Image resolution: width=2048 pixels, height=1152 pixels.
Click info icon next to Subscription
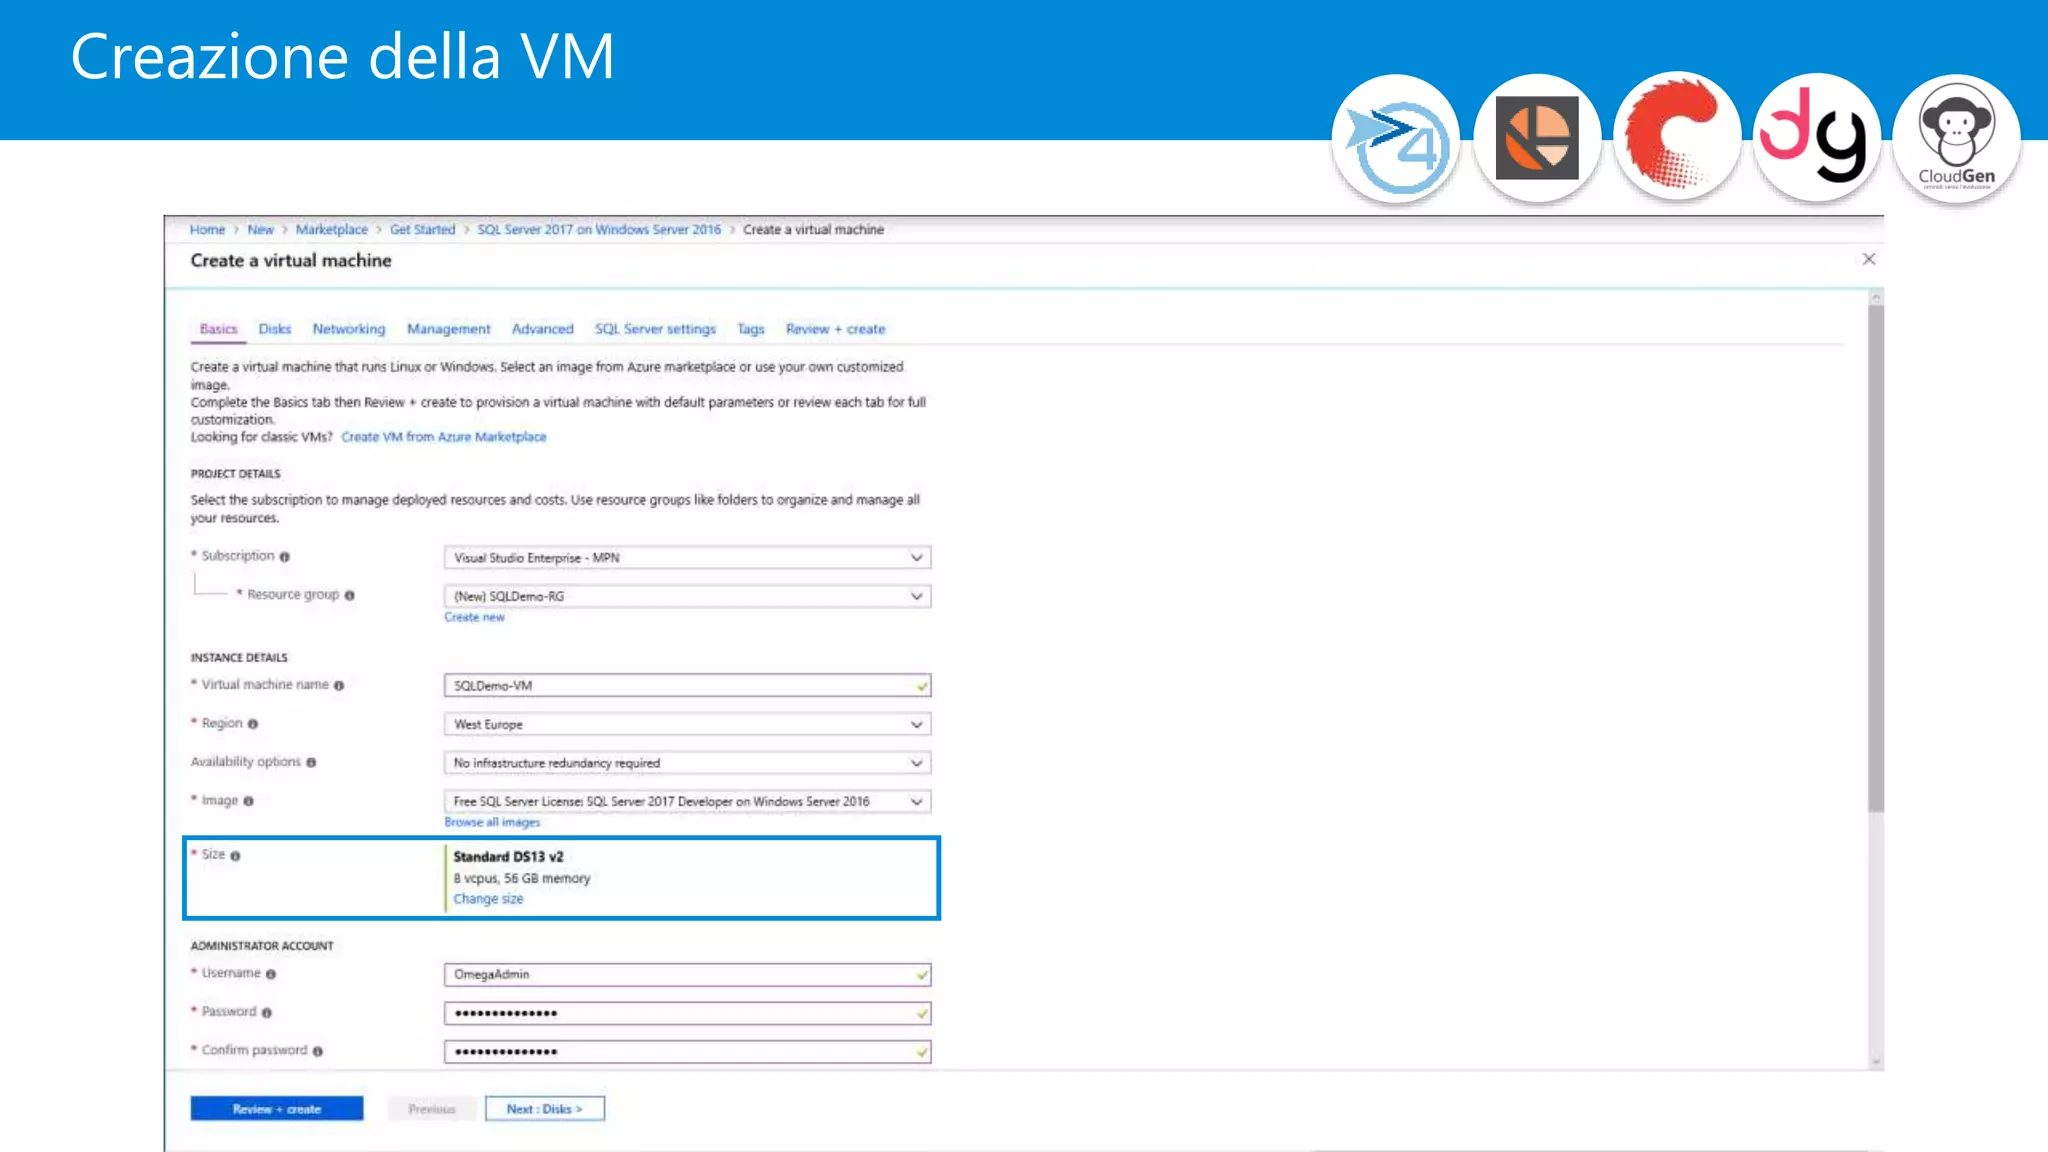[285, 557]
